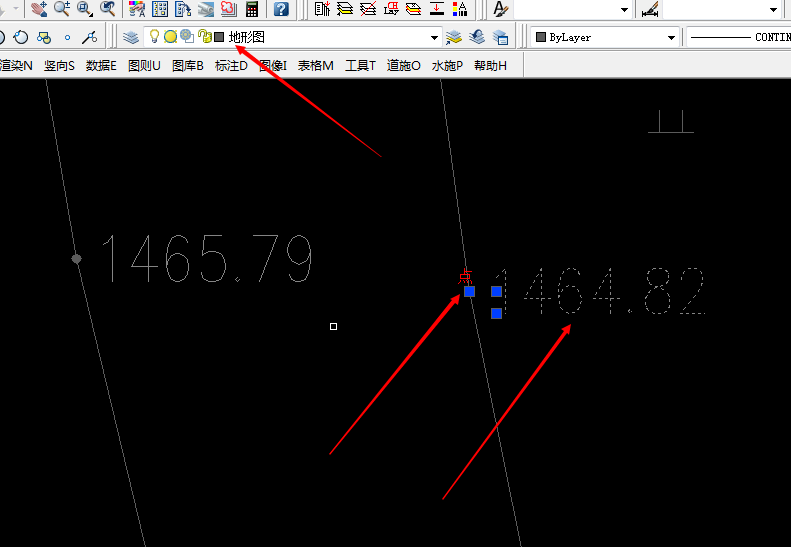Toggle freeze/thaw sun icon for 地形图 layer
The image size is (791, 547).
point(171,37)
